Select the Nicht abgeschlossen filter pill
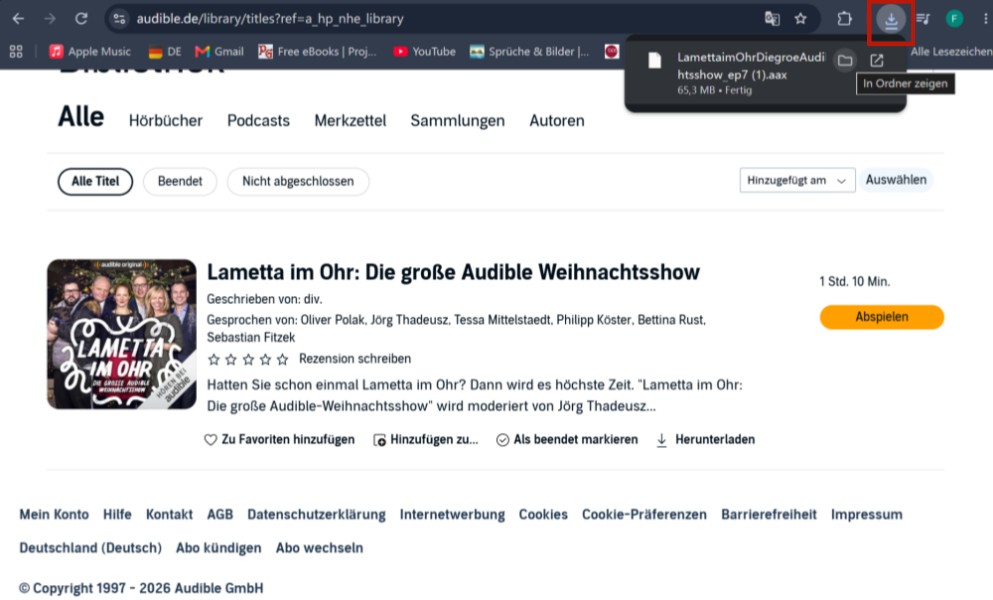This screenshot has width=993, height=600. 298,182
